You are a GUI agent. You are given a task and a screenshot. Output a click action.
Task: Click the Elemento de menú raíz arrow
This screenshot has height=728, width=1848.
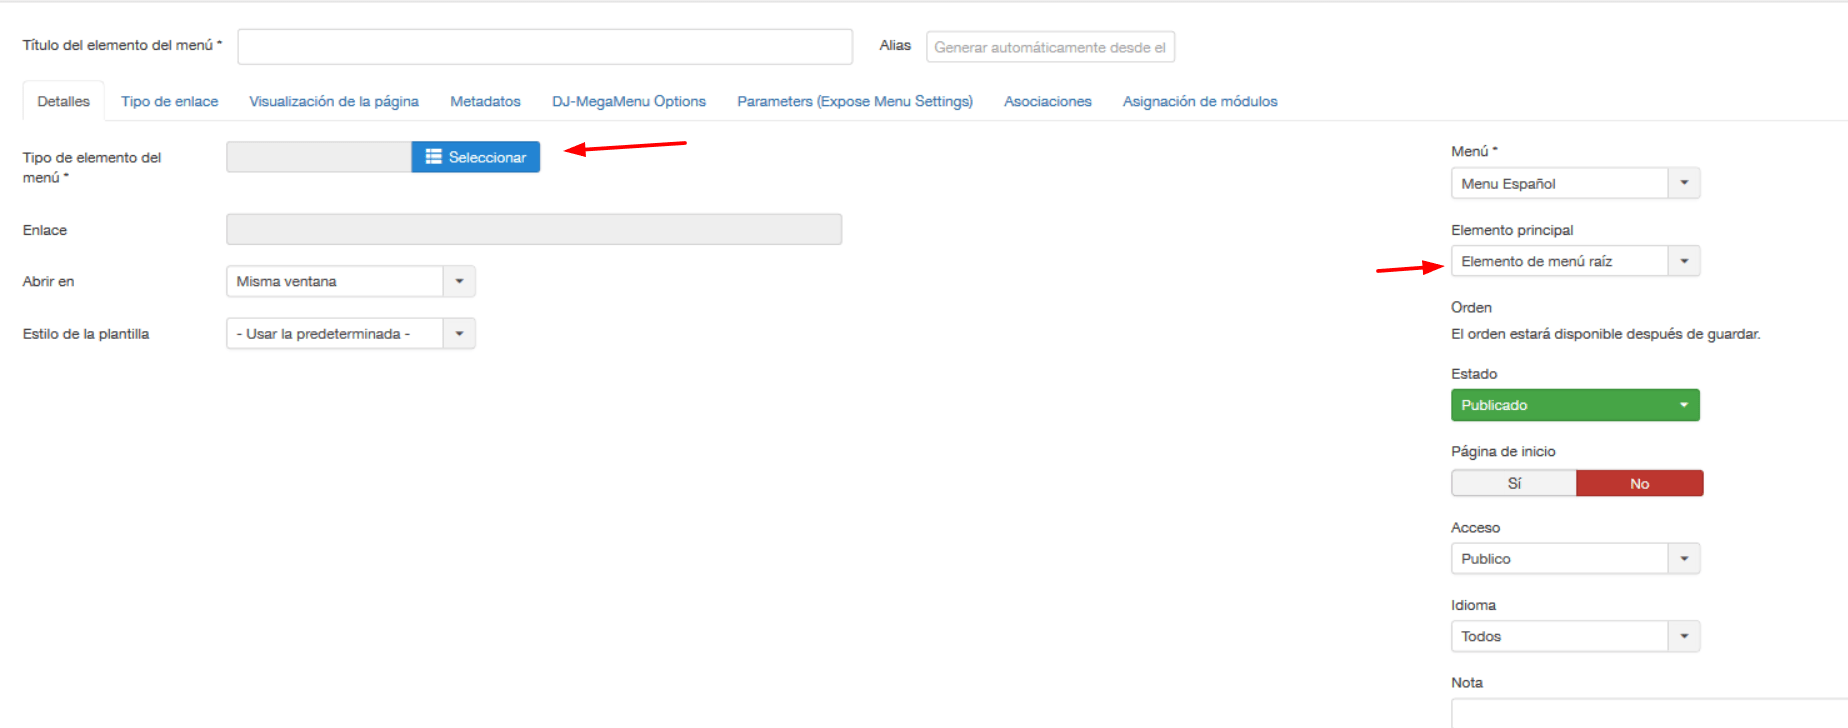1684,261
